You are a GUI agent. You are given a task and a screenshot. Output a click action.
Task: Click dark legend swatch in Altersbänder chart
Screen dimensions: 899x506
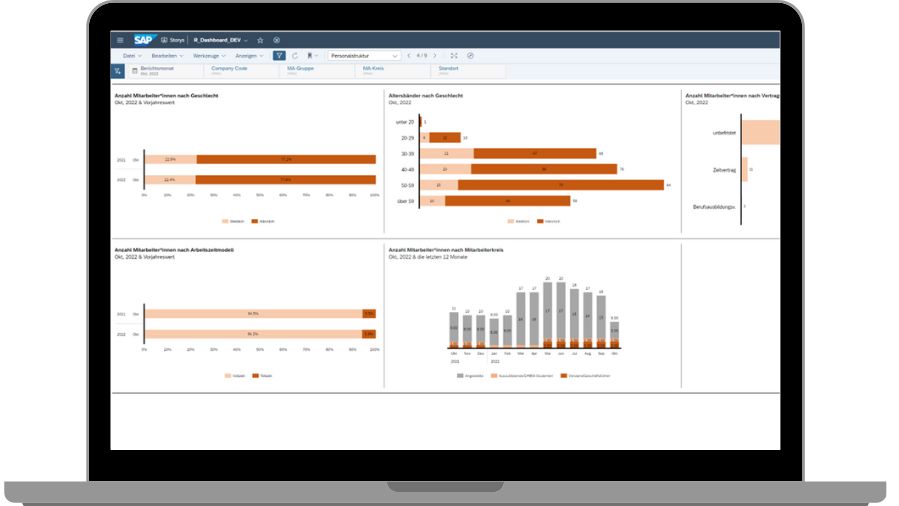click(x=540, y=221)
